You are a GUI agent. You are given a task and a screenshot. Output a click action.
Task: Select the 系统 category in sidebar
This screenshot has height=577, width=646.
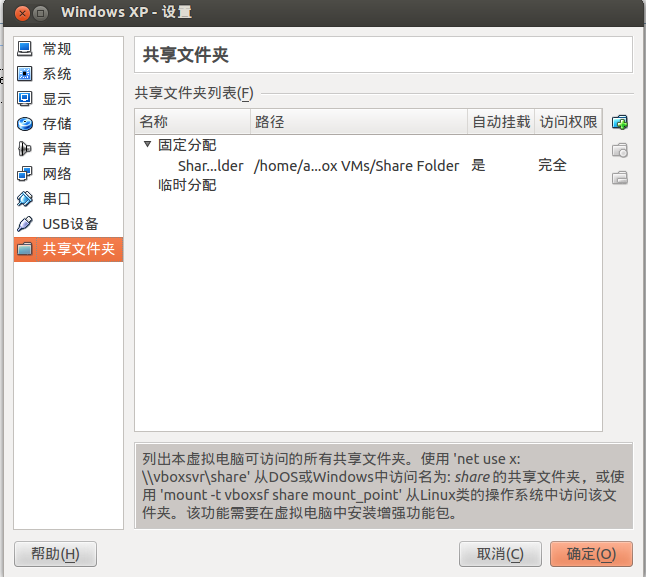[x=56, y=74]
